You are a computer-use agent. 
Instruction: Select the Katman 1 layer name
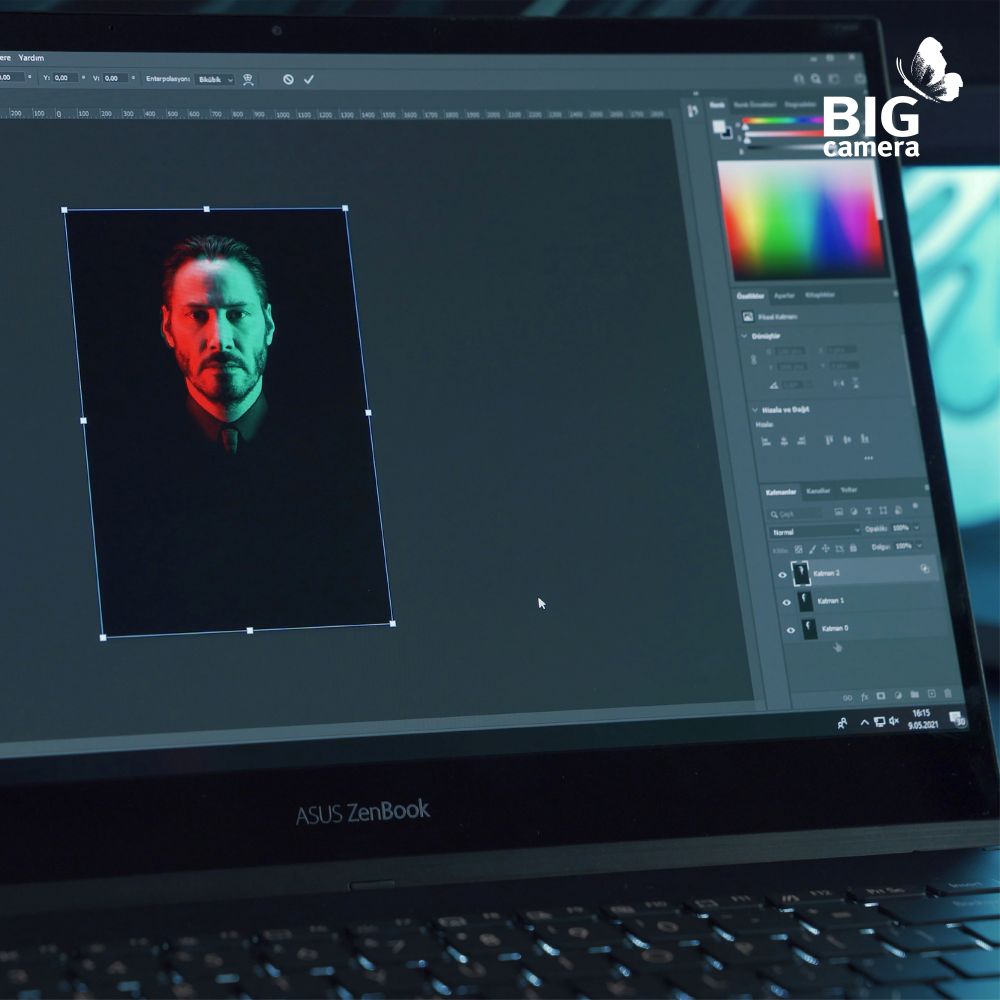830,601
